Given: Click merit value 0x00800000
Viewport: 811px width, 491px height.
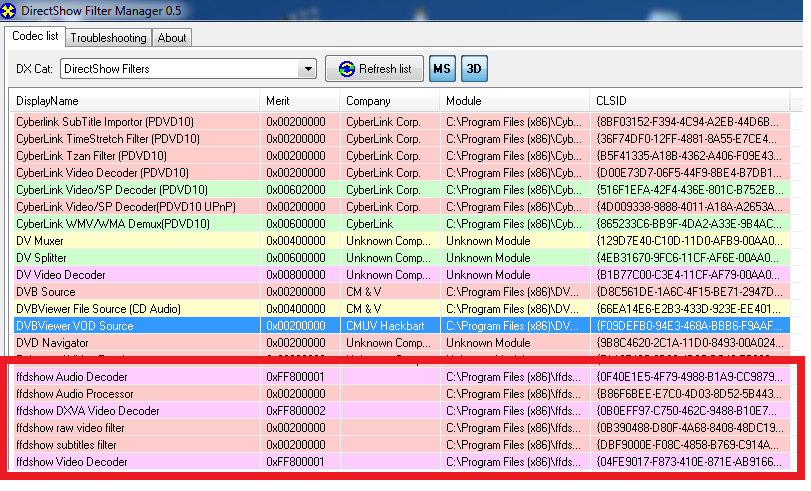Looking at the screenshot, I should pyautogui.click(x=296, y=275).
